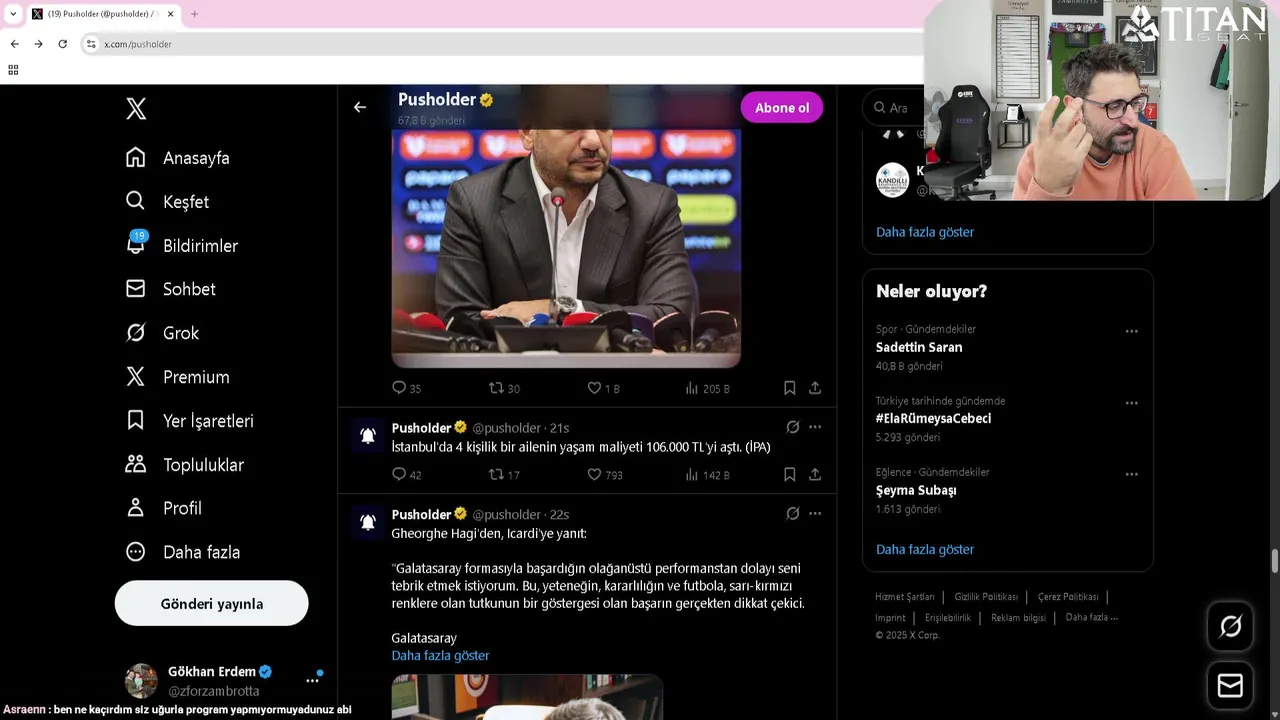The image size is (1280, 720).
Task: Open Topluluklar communities
Action: (x=185, y=465)
